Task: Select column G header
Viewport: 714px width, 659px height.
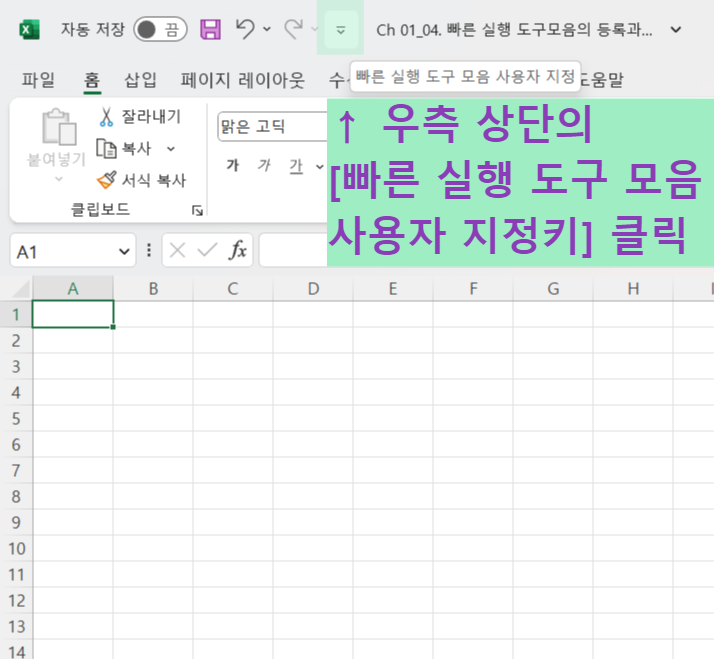Action: 553,289
